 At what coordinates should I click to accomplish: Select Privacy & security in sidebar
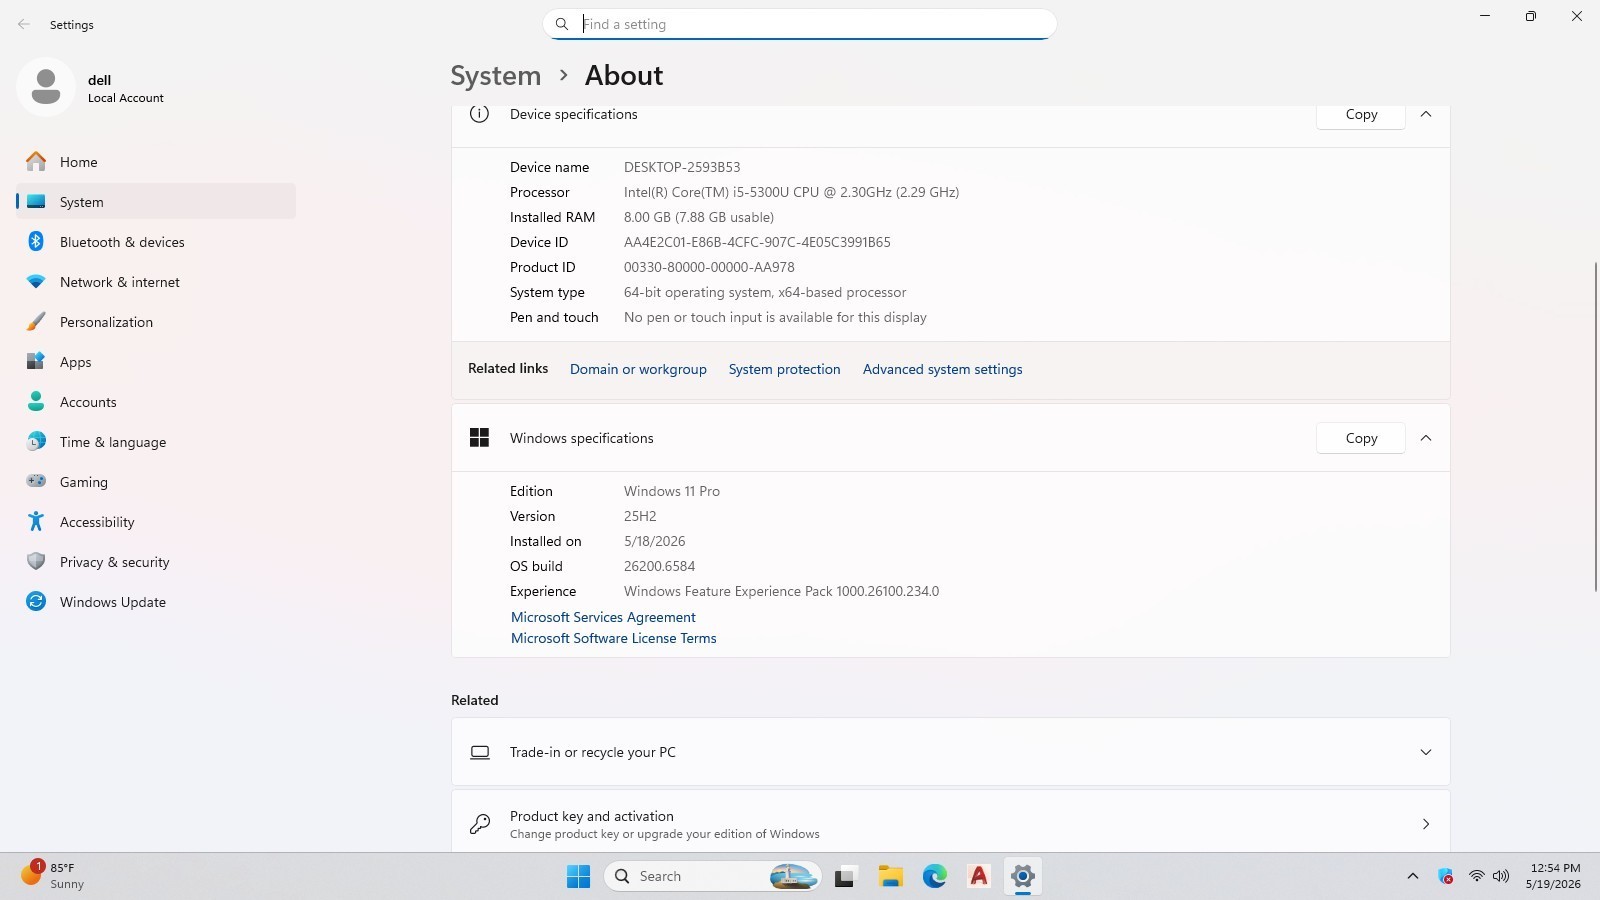coord(156,562)
